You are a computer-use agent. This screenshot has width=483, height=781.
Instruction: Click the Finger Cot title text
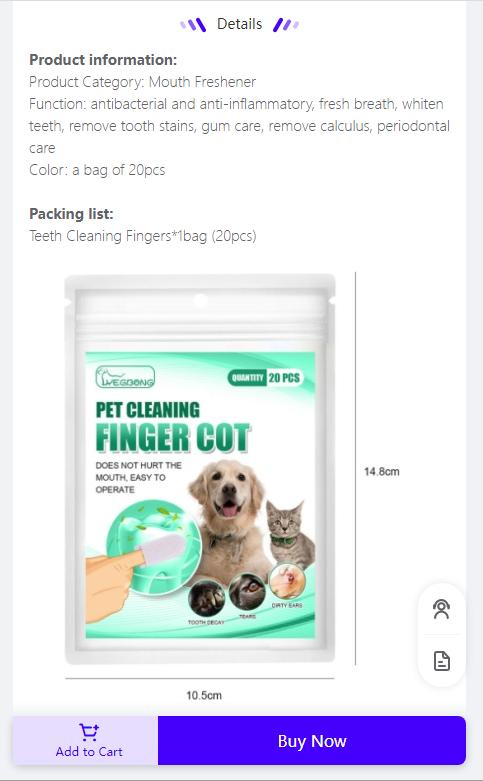[173, 438]
